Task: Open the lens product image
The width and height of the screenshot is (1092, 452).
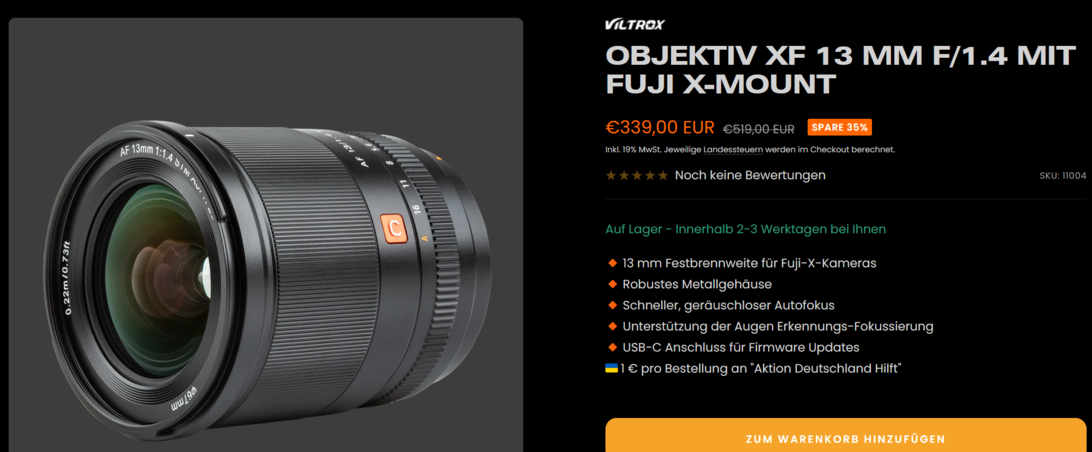Action: pyautogui.click(x=265, y=235)
